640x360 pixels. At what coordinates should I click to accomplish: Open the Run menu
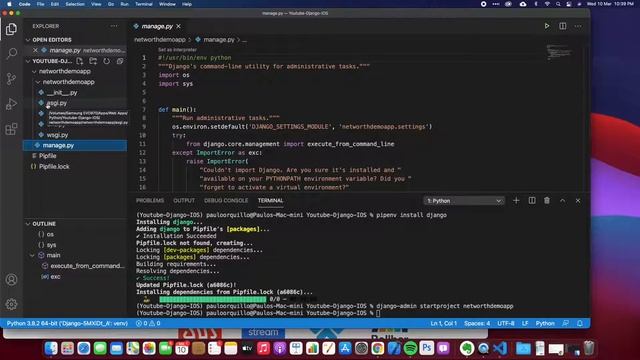click(124, 4)
